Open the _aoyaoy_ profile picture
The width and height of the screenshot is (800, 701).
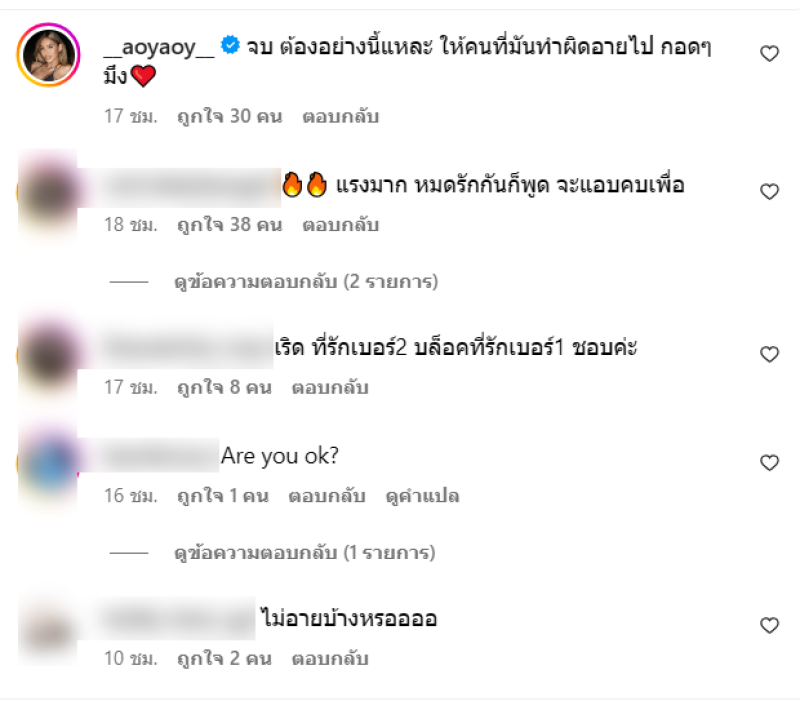click(48, 55)
